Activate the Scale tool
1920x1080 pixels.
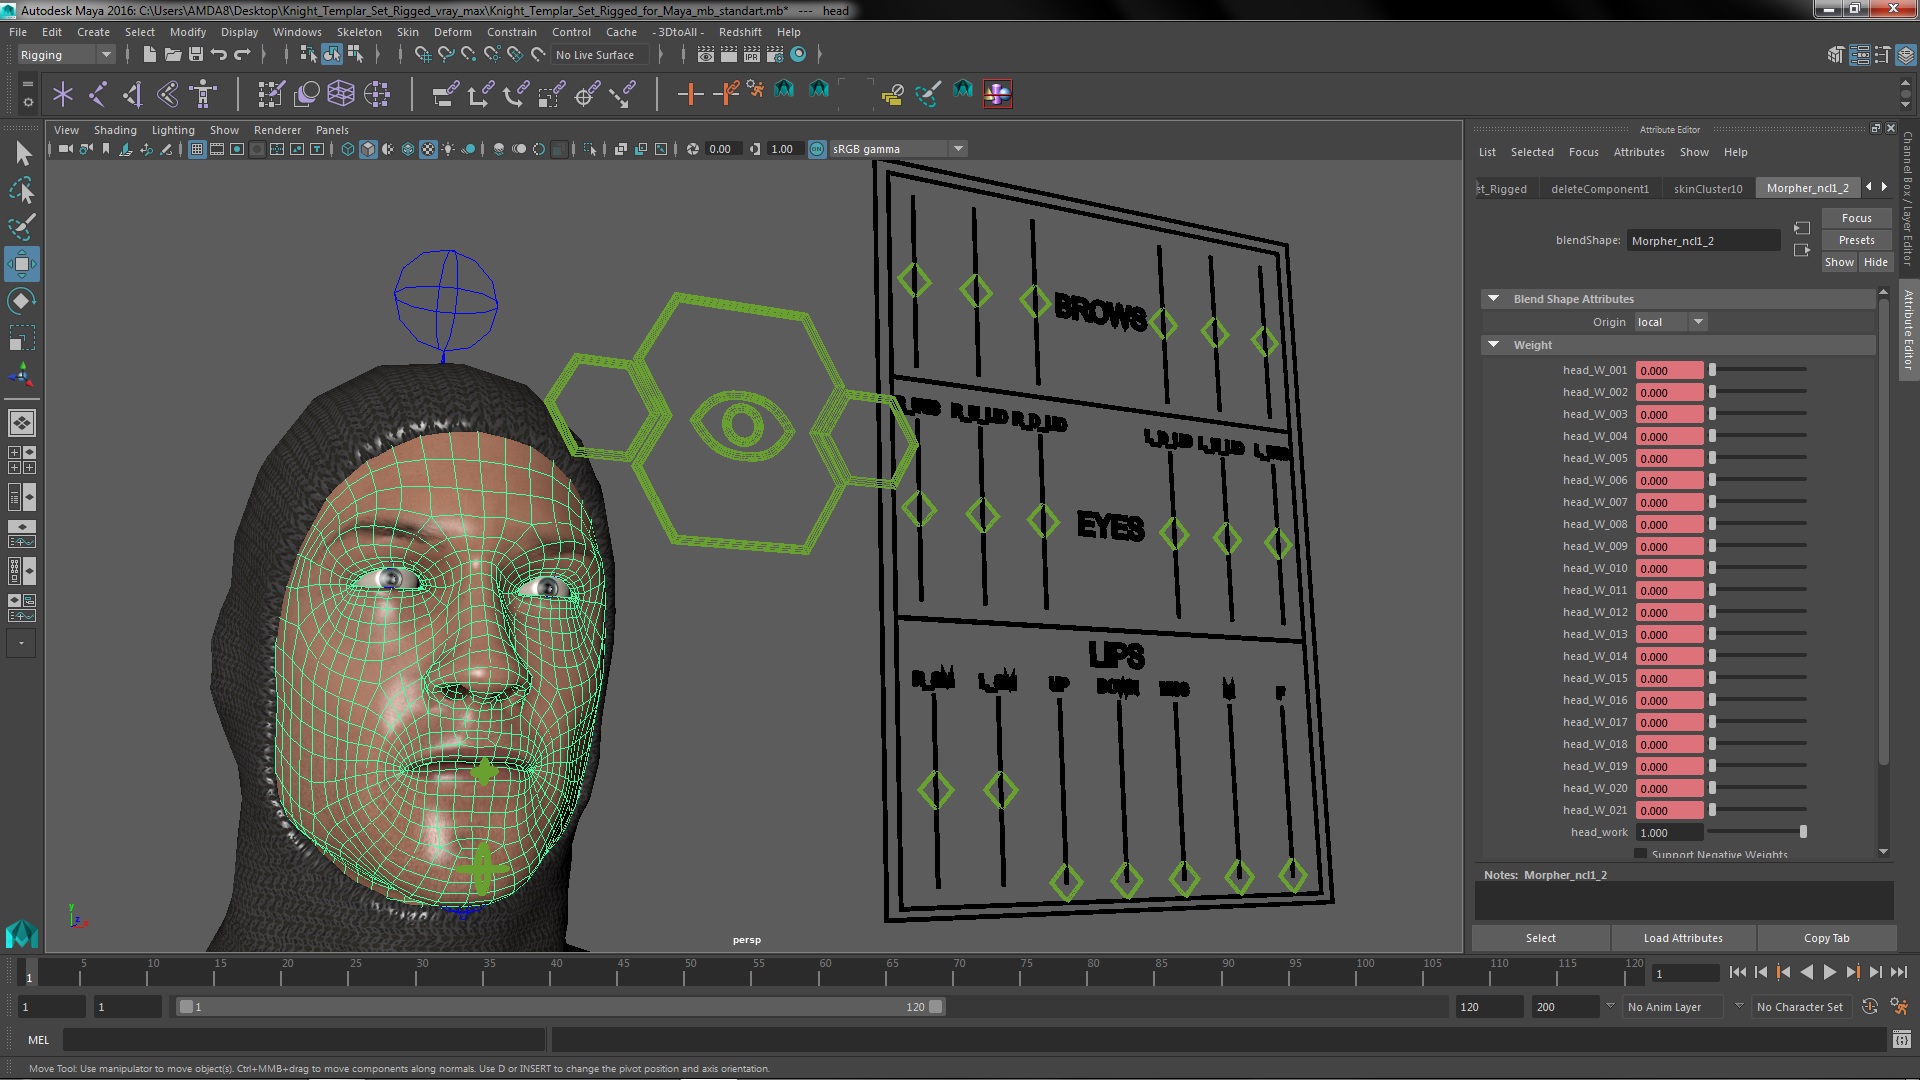click(x=22, y=338)
